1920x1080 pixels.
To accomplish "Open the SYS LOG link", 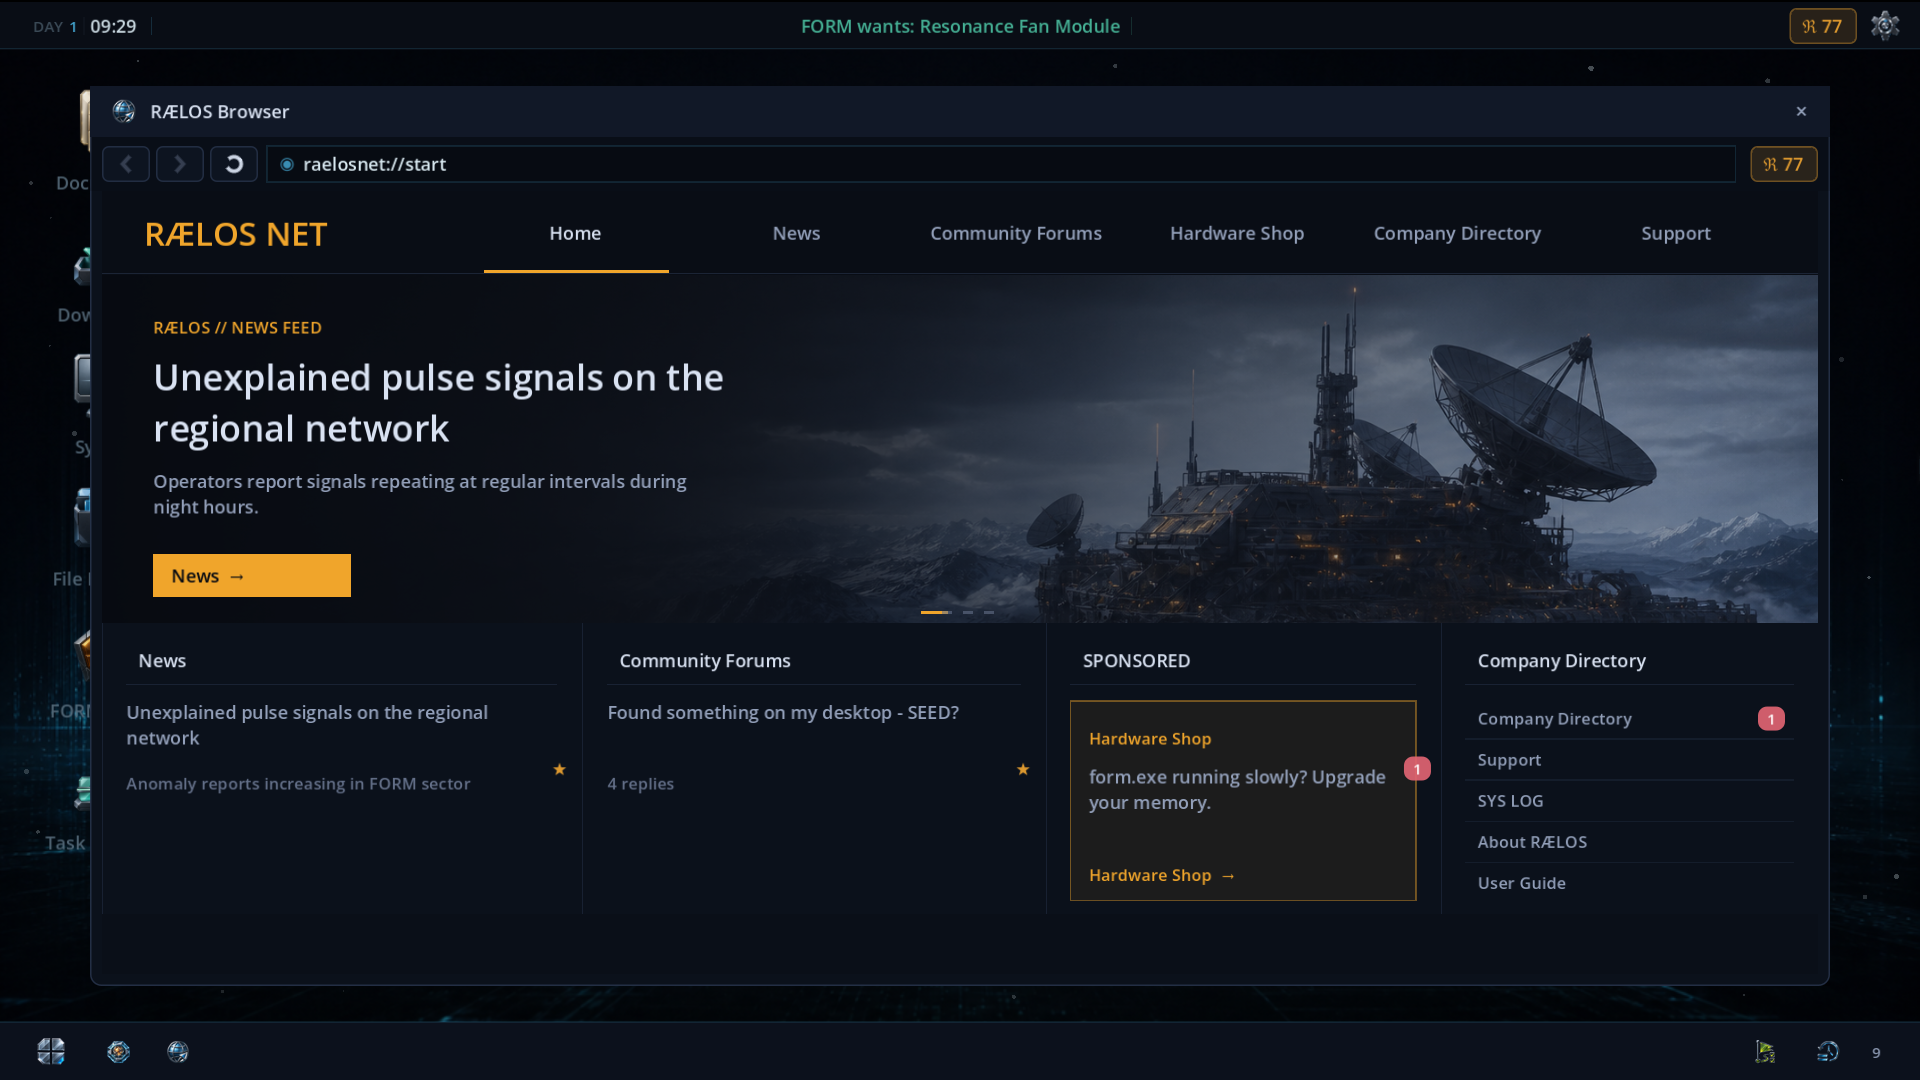I will (1630, 801).
